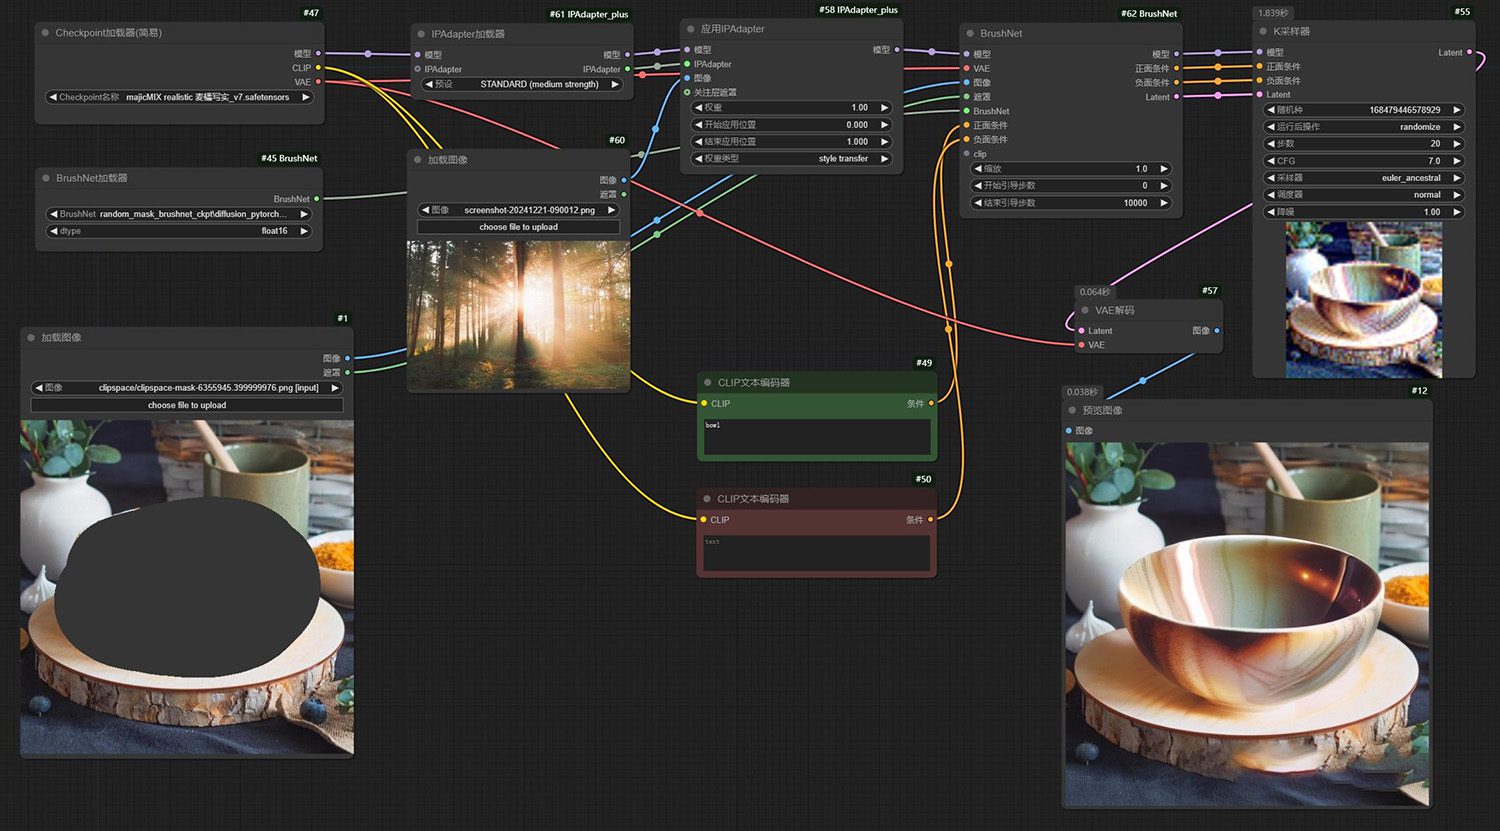Open the 调度器 dropdown showing normal

[x=1364, y=195]
